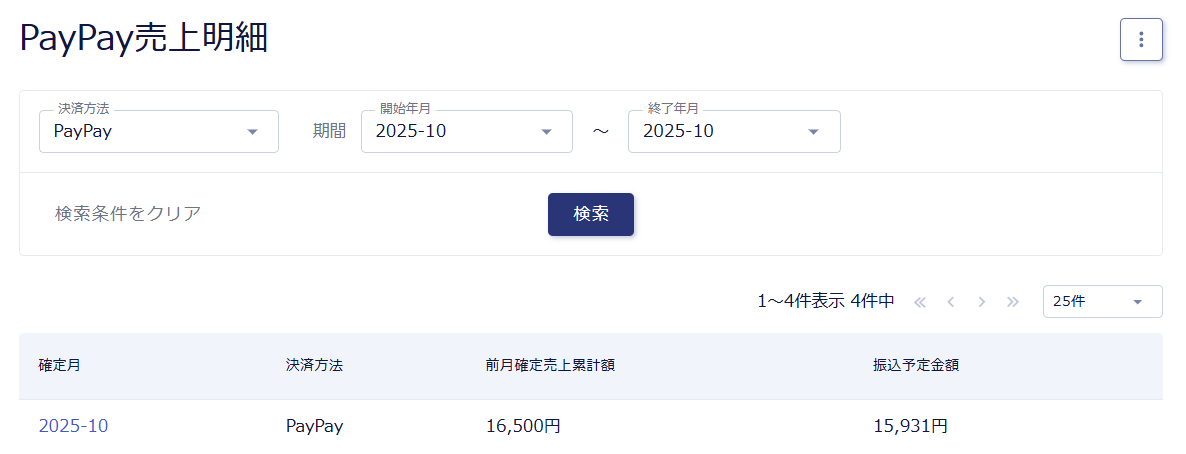
Task: Open the three-dot more options menu
Action: 1141,40
